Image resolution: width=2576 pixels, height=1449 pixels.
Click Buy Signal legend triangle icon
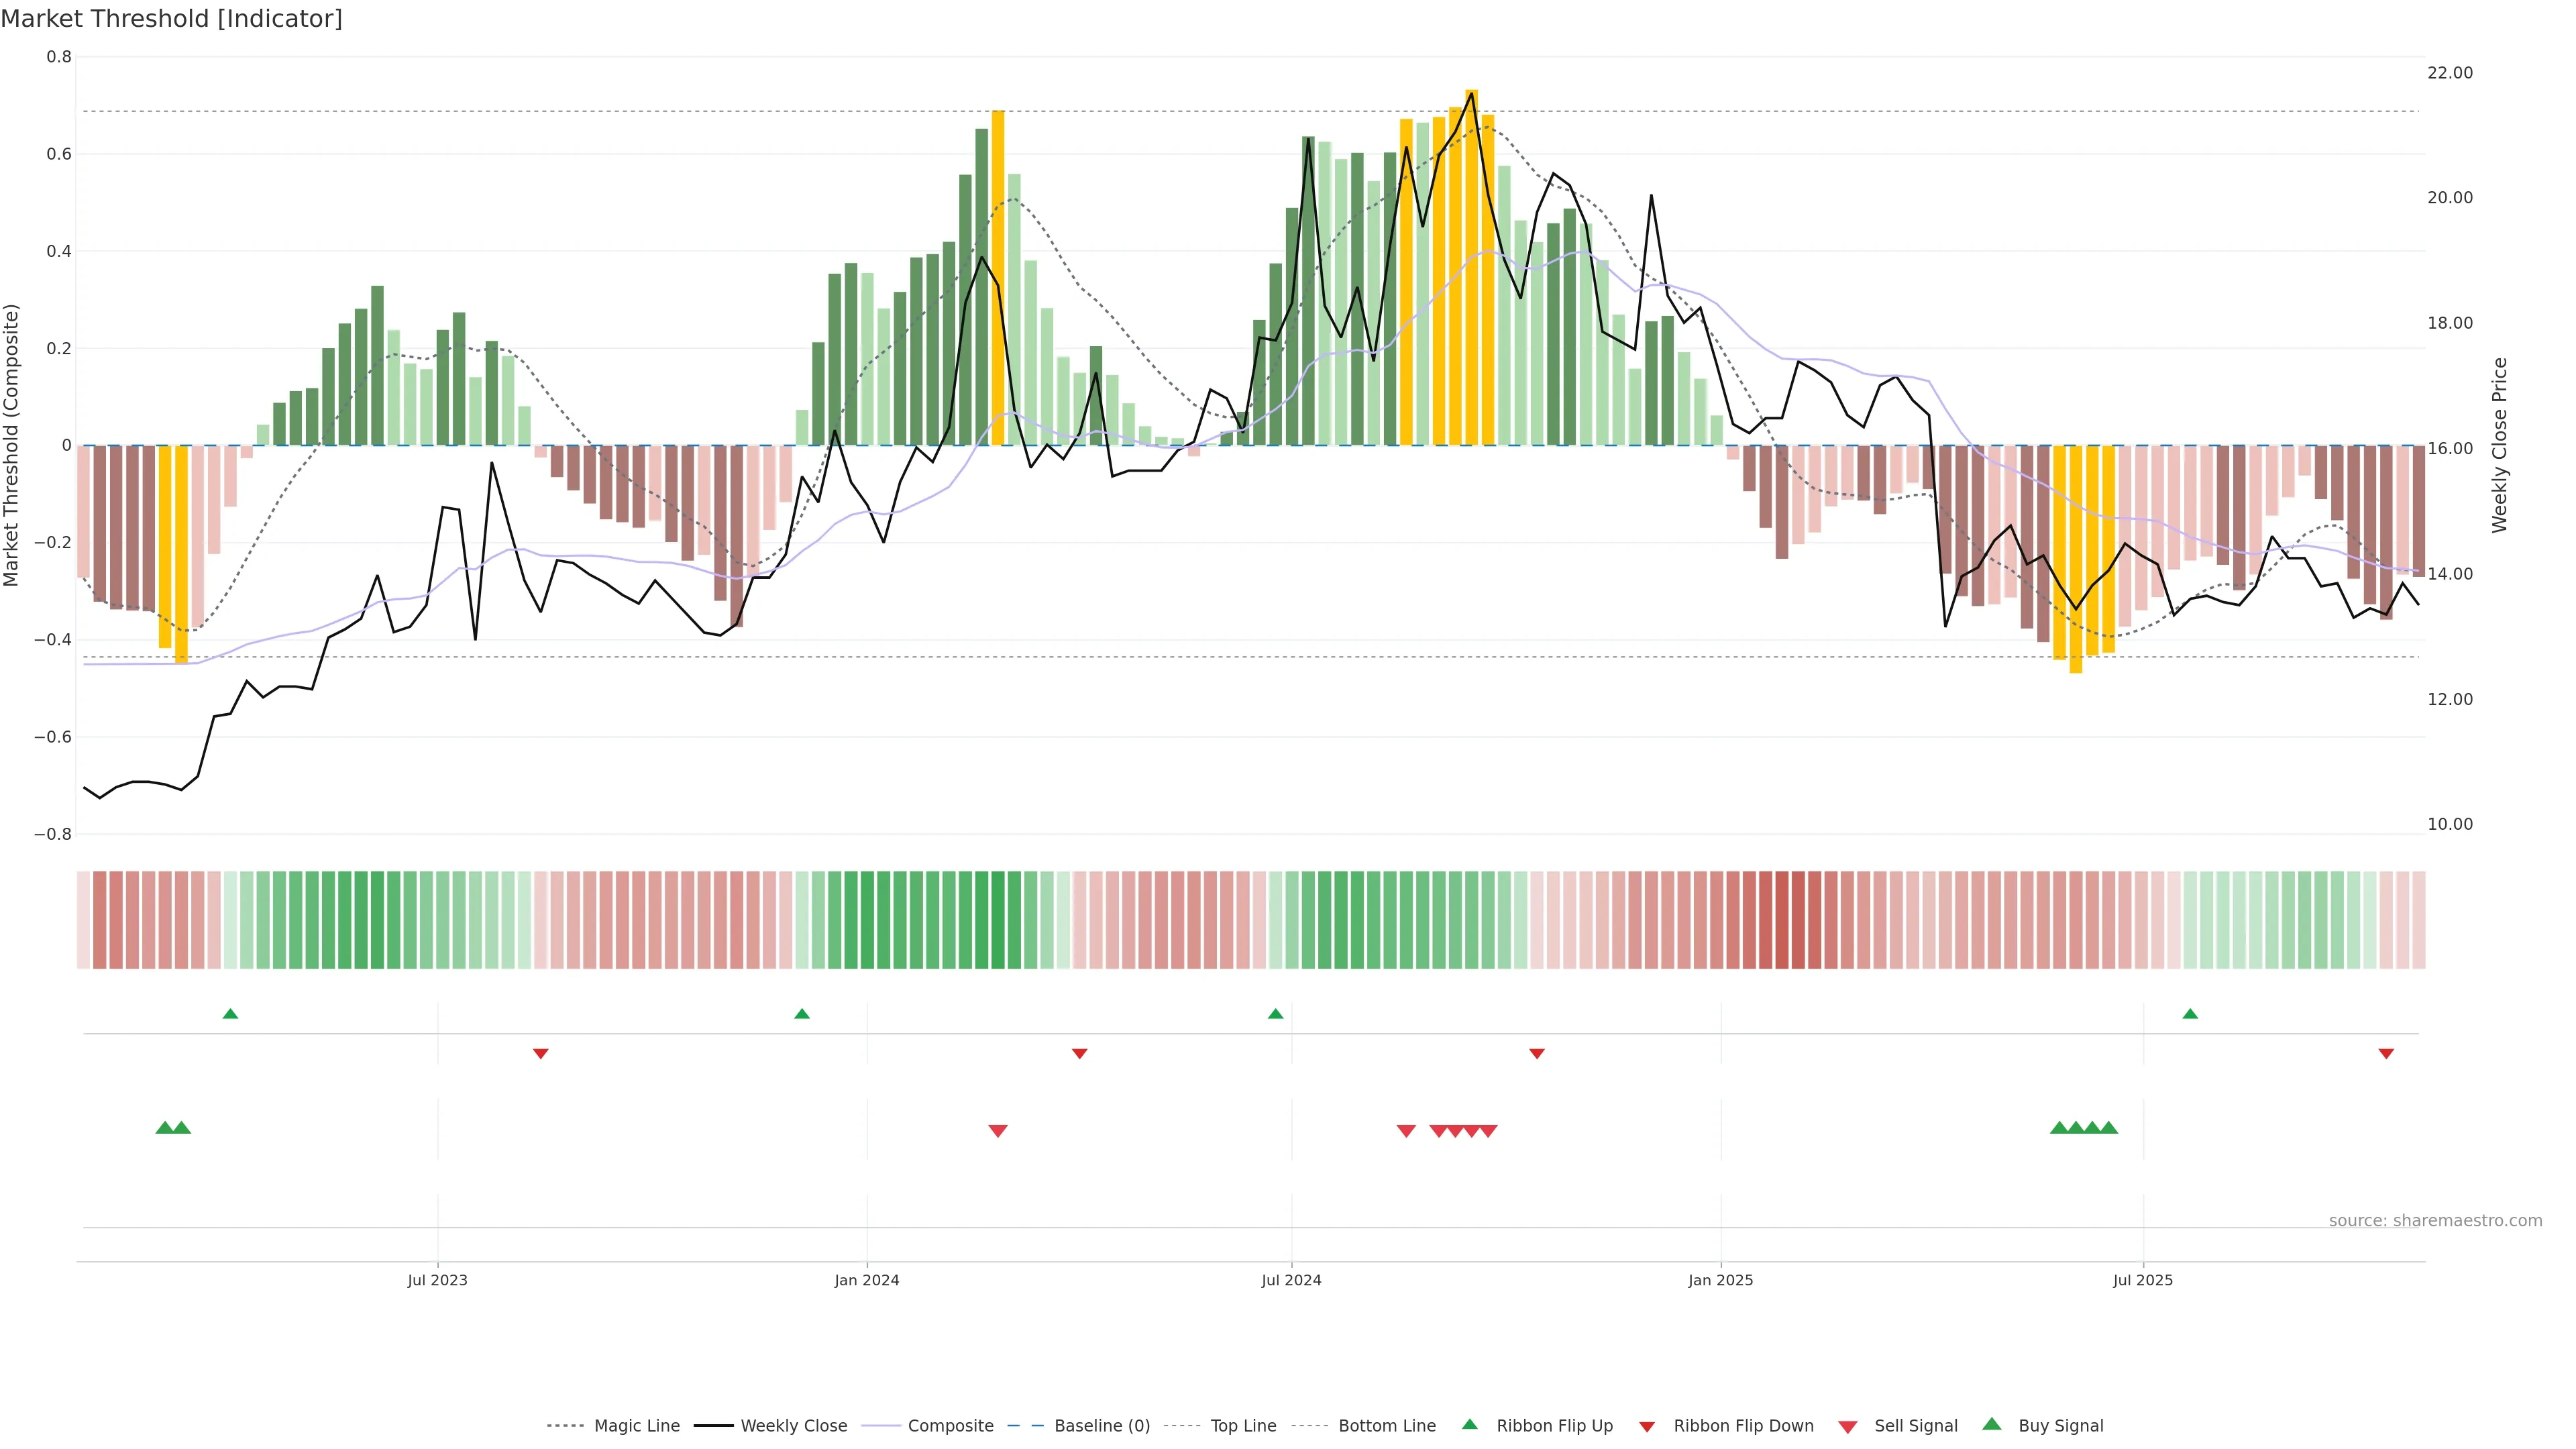pyautogui.click(x=1991, y=1424)
